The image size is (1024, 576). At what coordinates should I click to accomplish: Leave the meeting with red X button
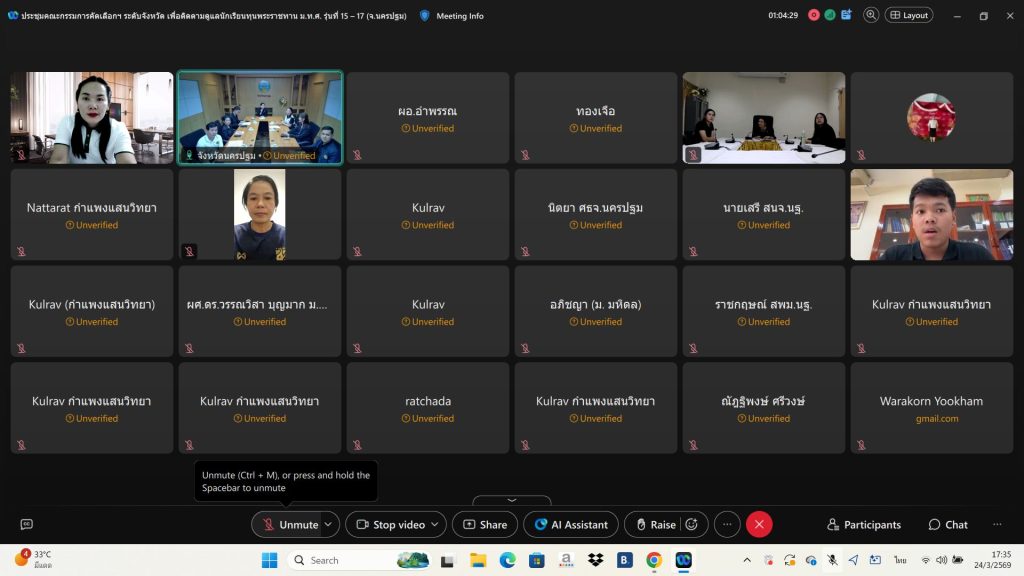coord(759,525)
